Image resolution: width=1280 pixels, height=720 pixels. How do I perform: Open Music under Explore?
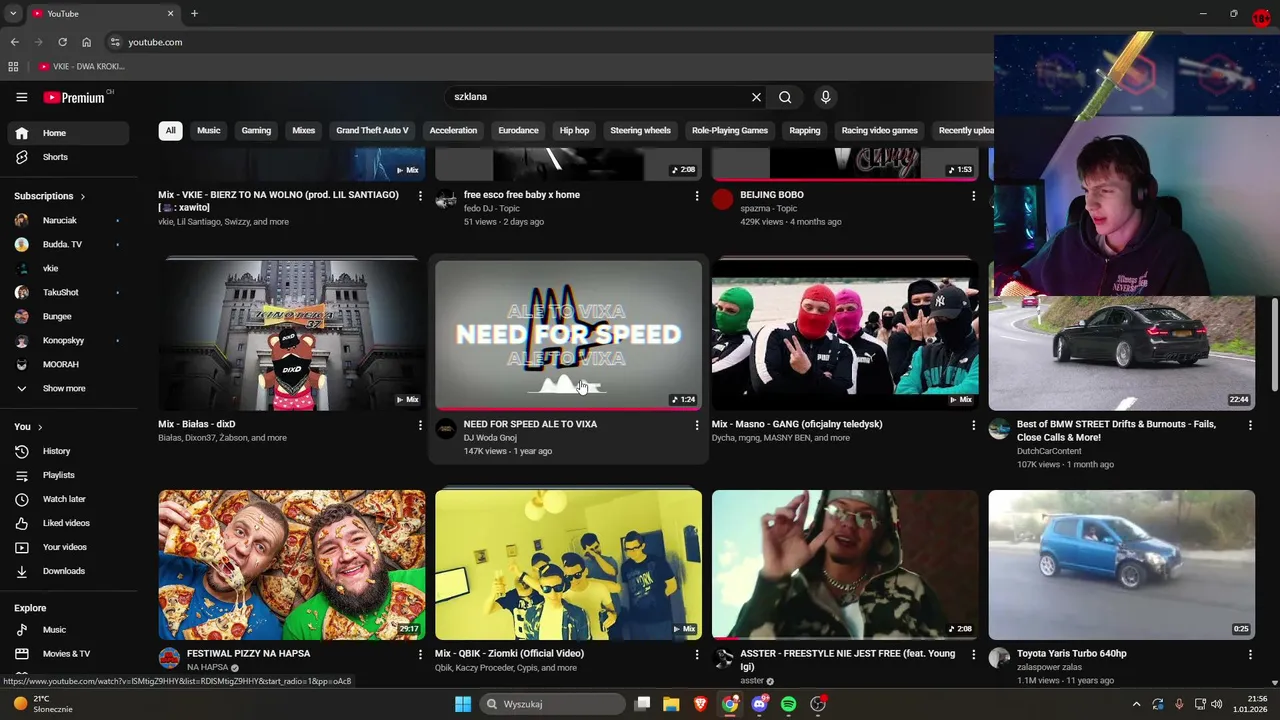pyautogui.click(x=68, y=630)
